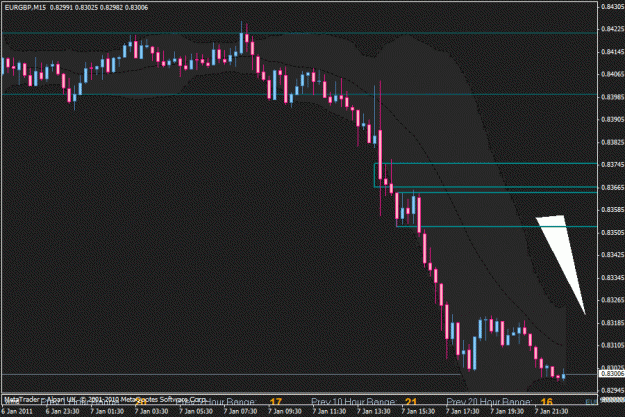Click the 0.83425 price axis label

click(613, 254)
